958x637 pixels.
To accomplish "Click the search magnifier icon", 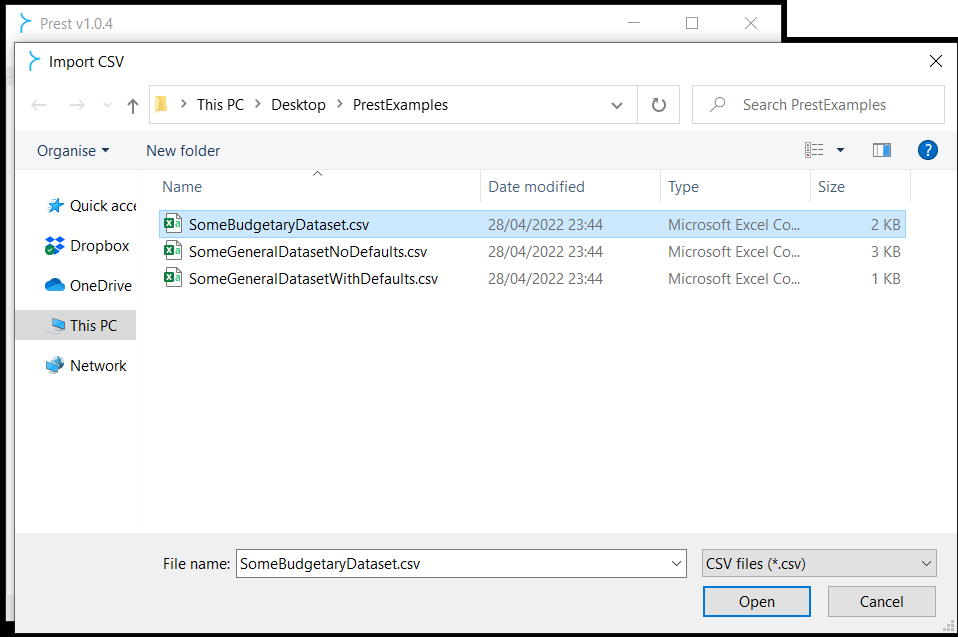I will [718, 104].
